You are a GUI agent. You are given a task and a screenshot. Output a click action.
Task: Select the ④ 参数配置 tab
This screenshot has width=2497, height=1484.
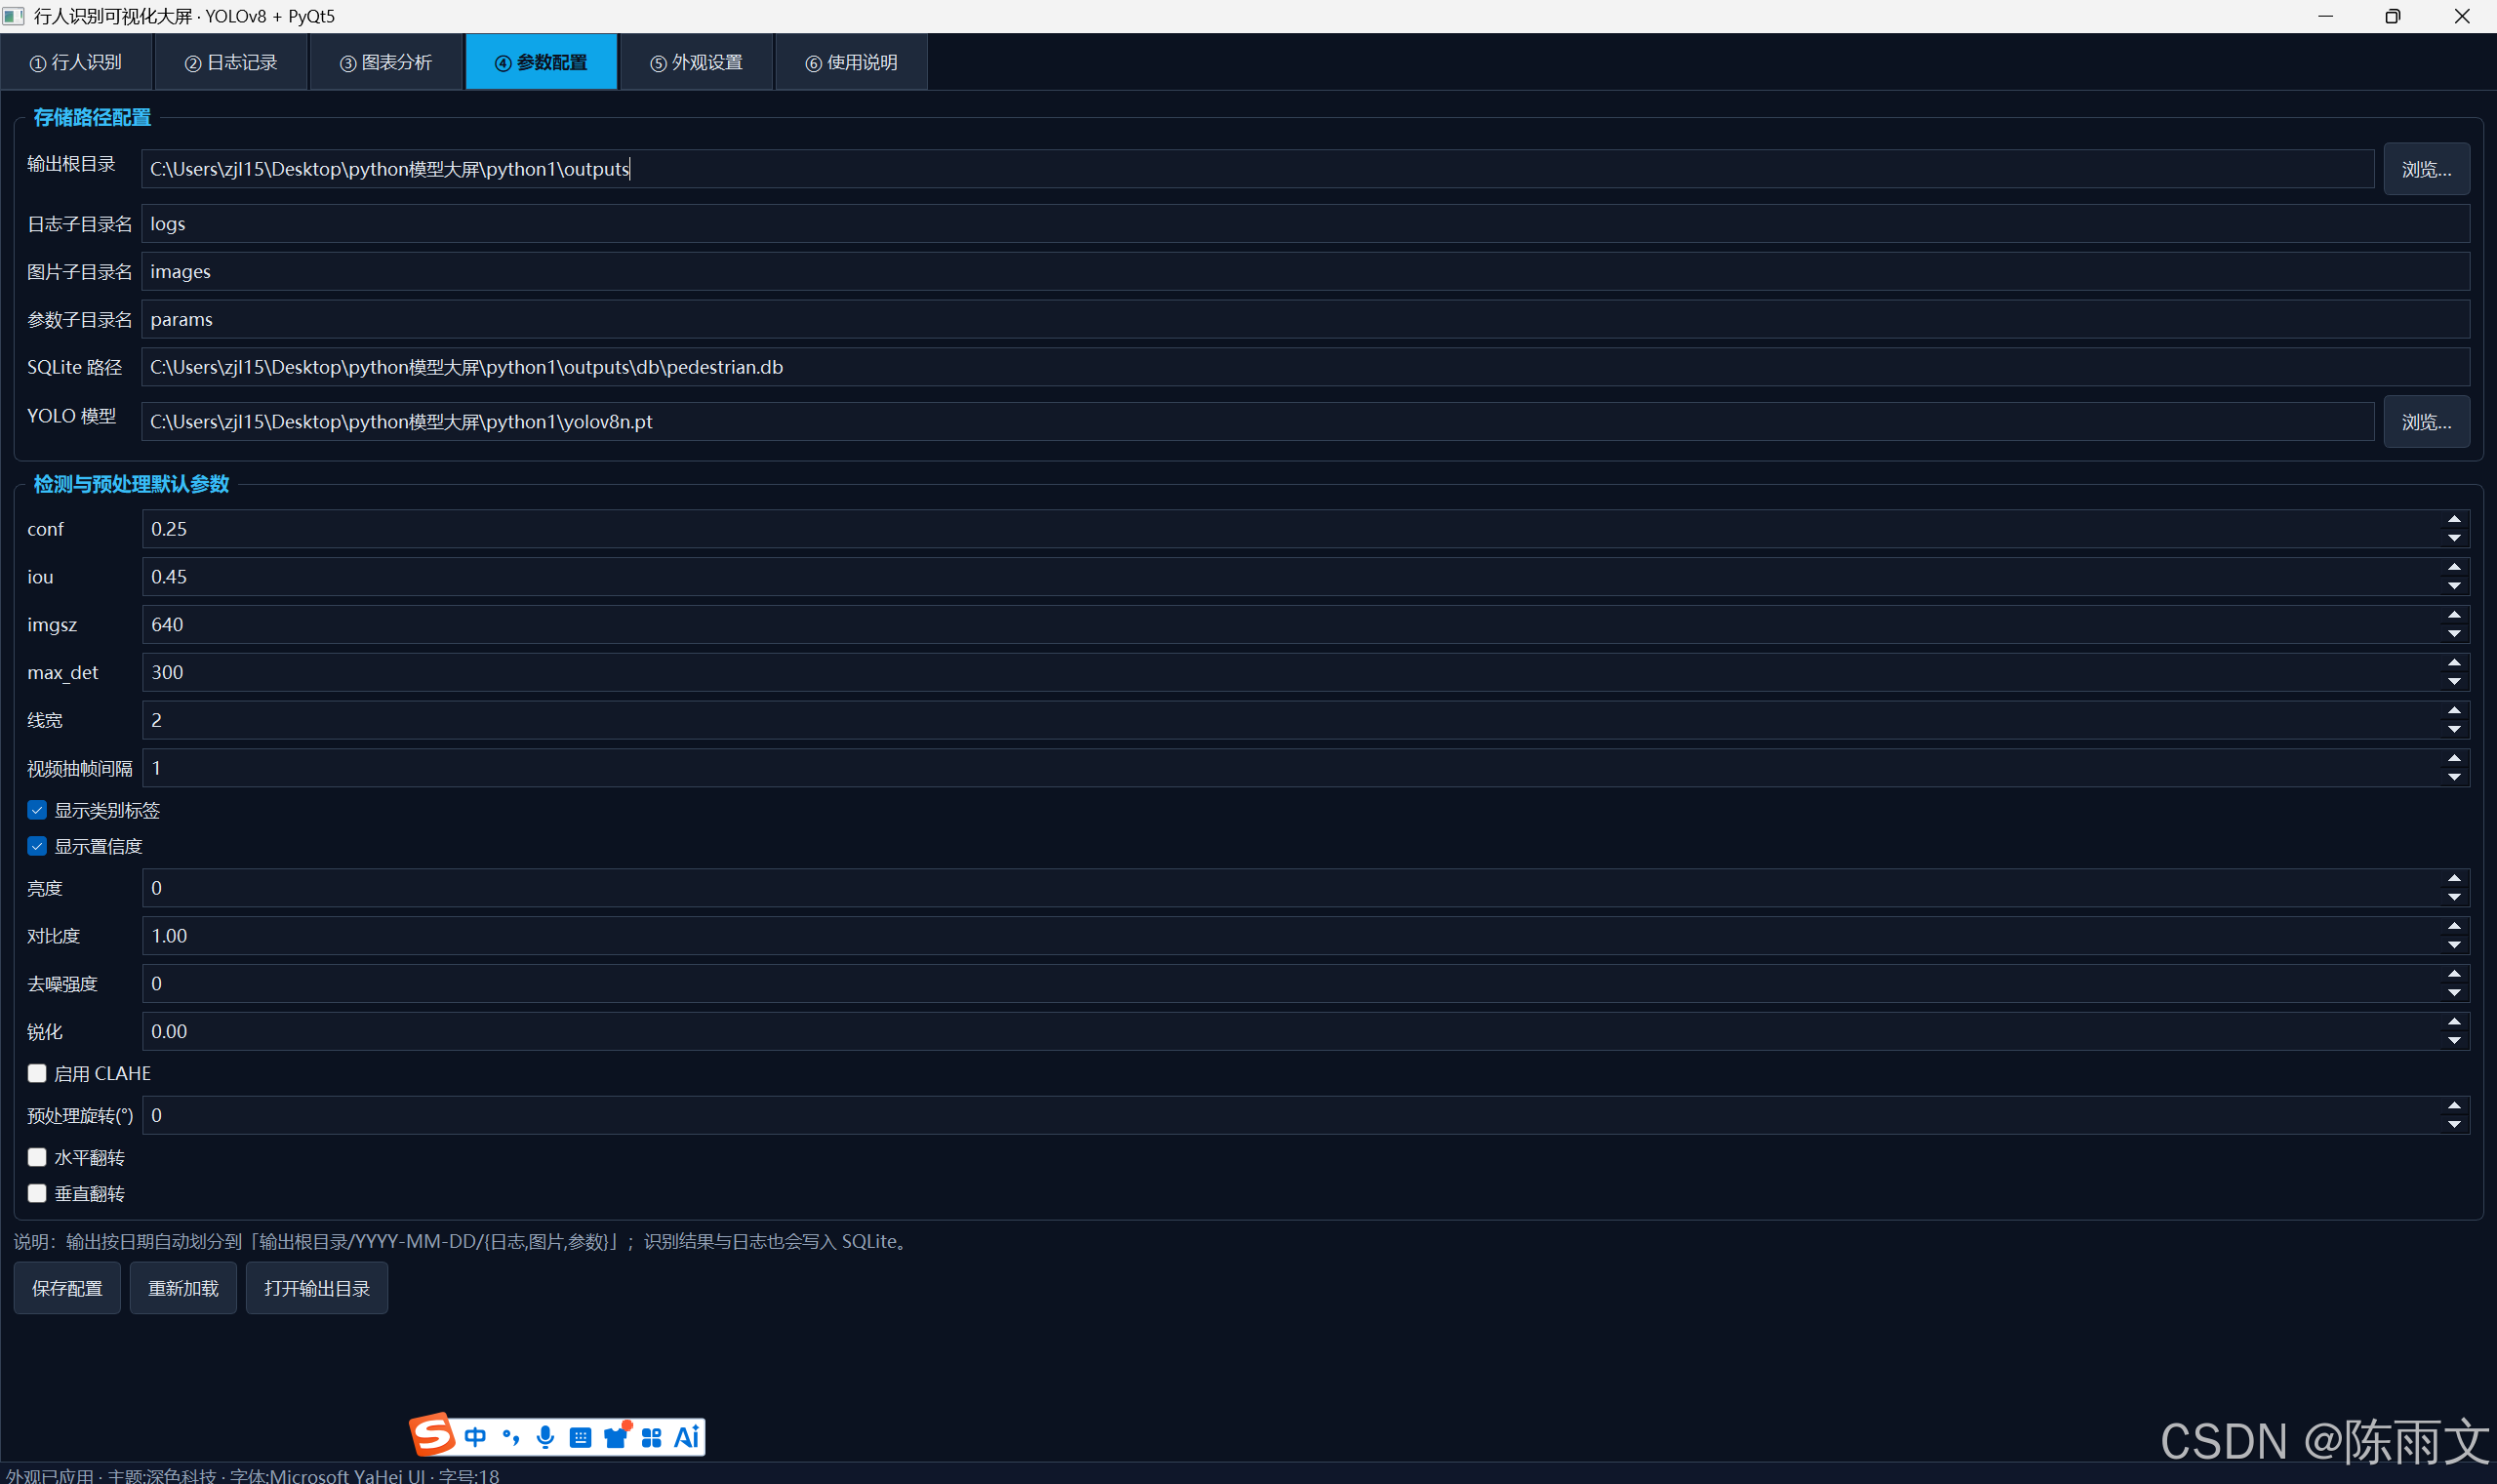tap(541, 62)
